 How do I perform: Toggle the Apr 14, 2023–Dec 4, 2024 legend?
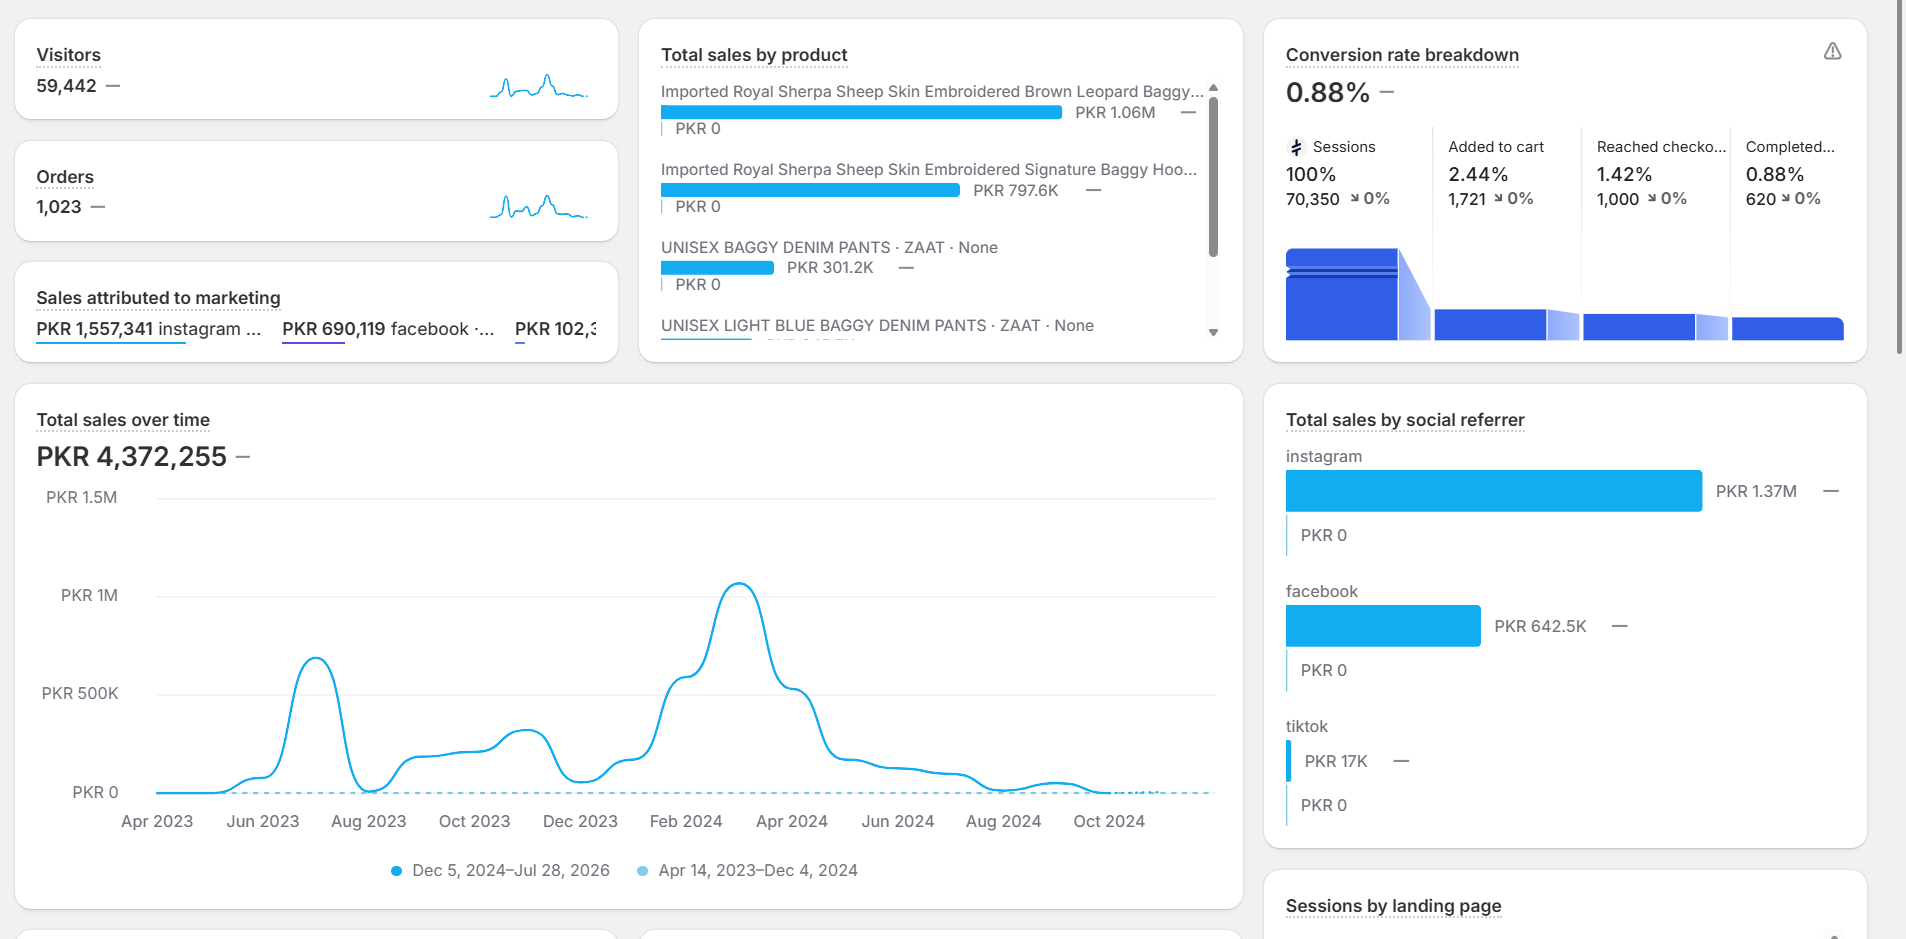pos(747,870)
